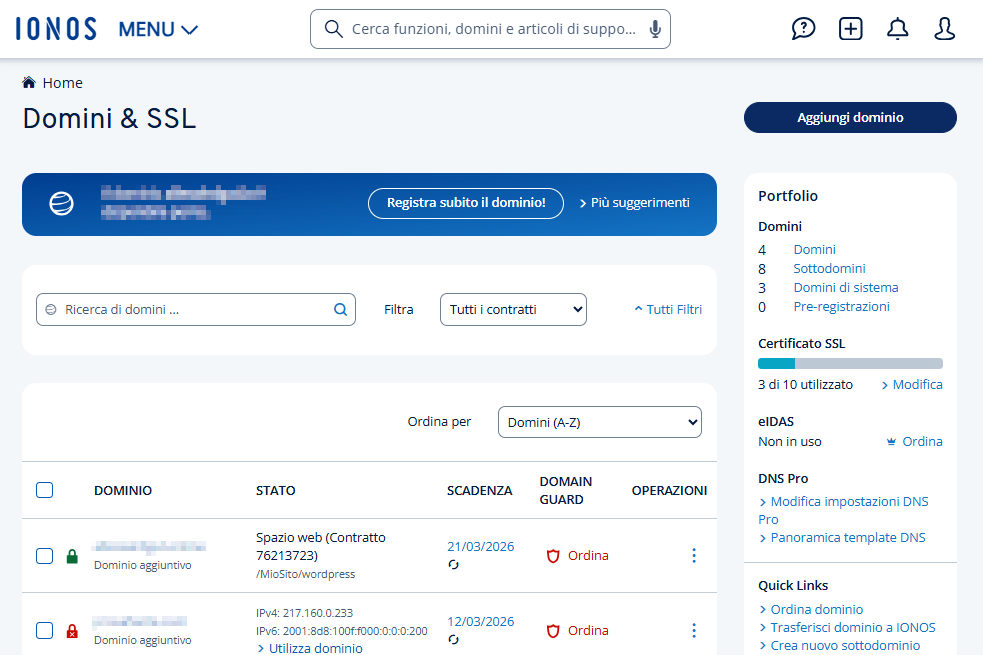Screen dimensions: 983x655
Task: Open the Sottodomini link in Portfolio
Action: click(x=829, y=268)
